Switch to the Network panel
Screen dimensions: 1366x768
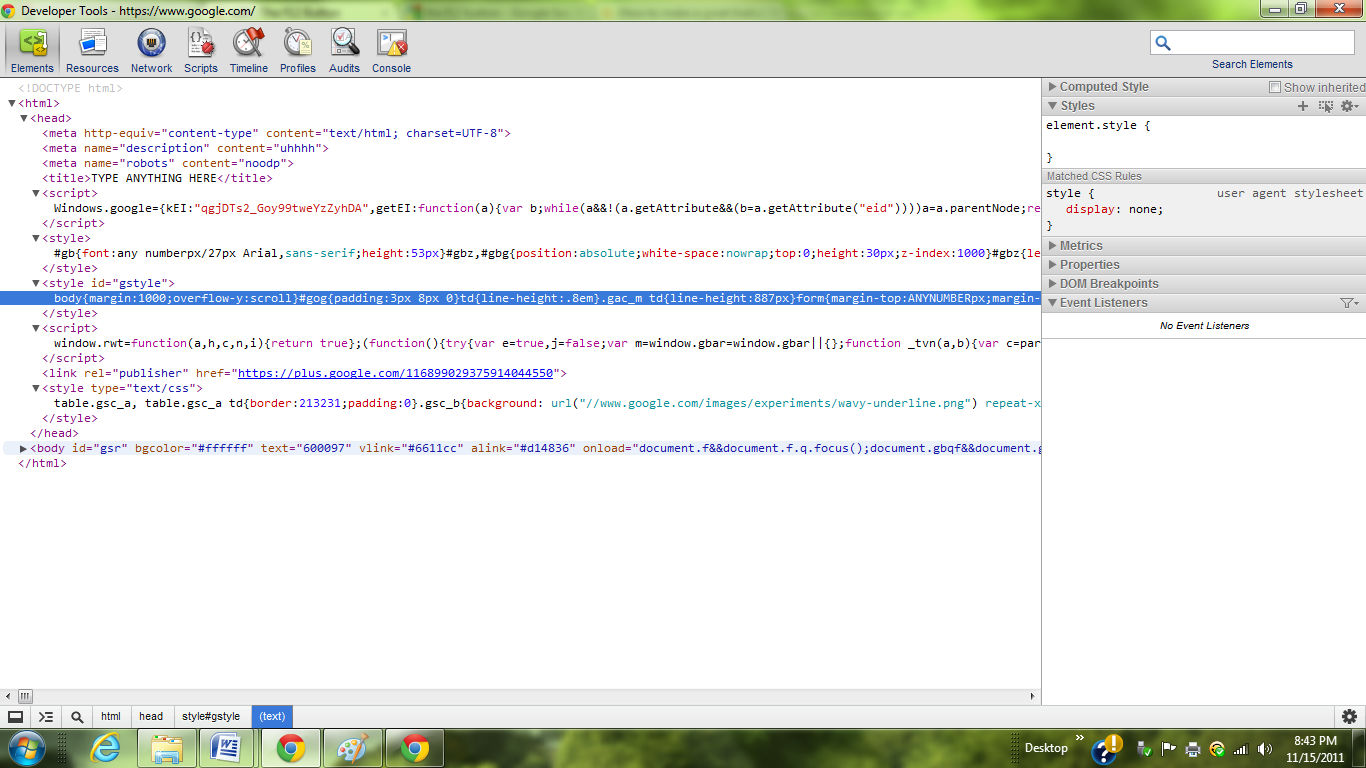coord(151,50)
